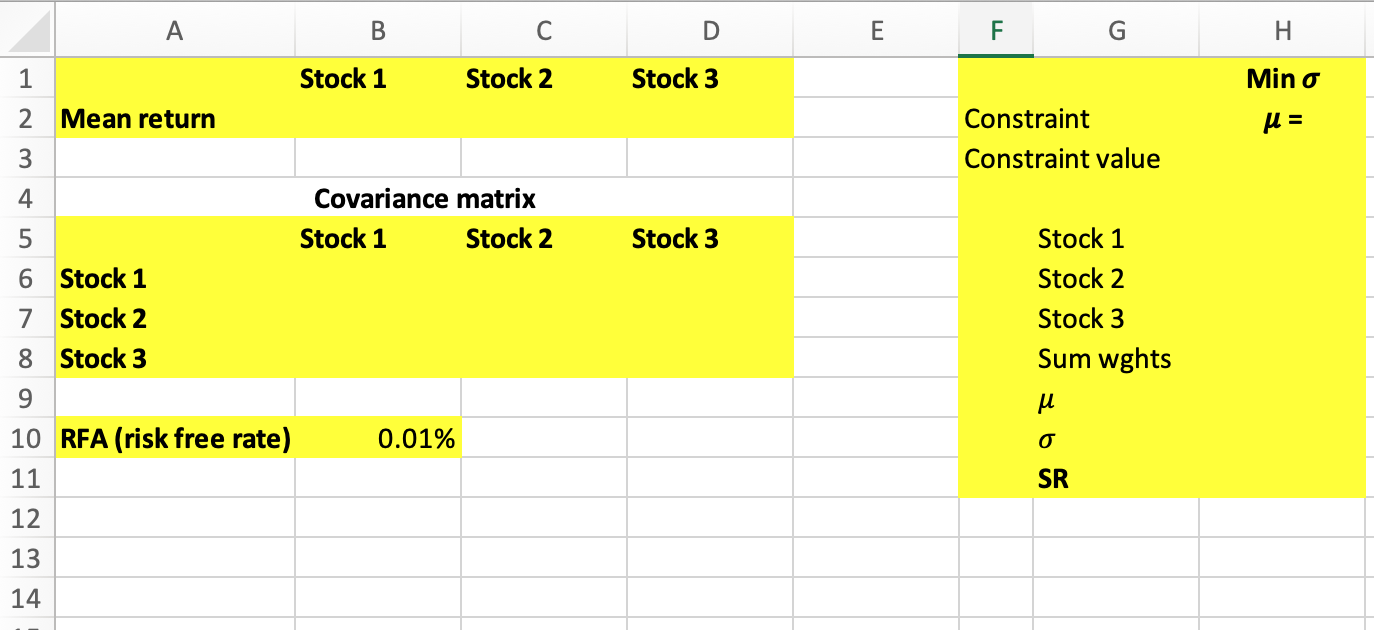The width and height of the screenshot is (1374, 630).
Task: Select the column A header
Action: click(x=175, y=30)
